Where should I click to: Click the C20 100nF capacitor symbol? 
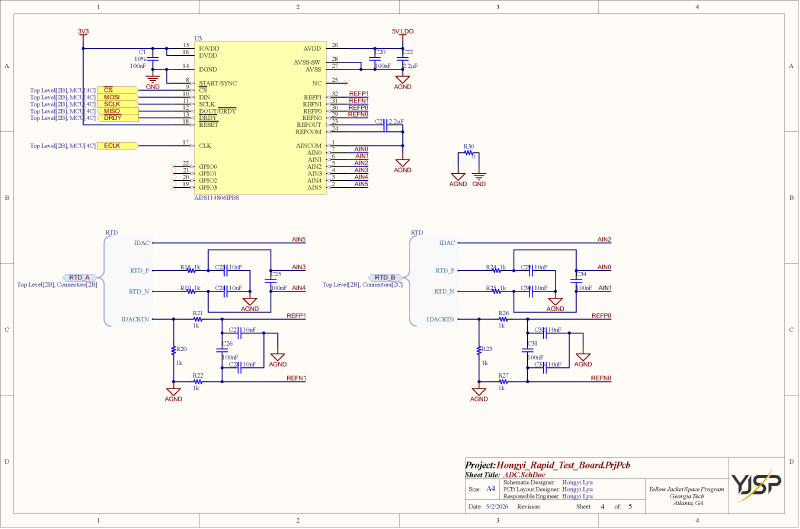tap(375, 59)
